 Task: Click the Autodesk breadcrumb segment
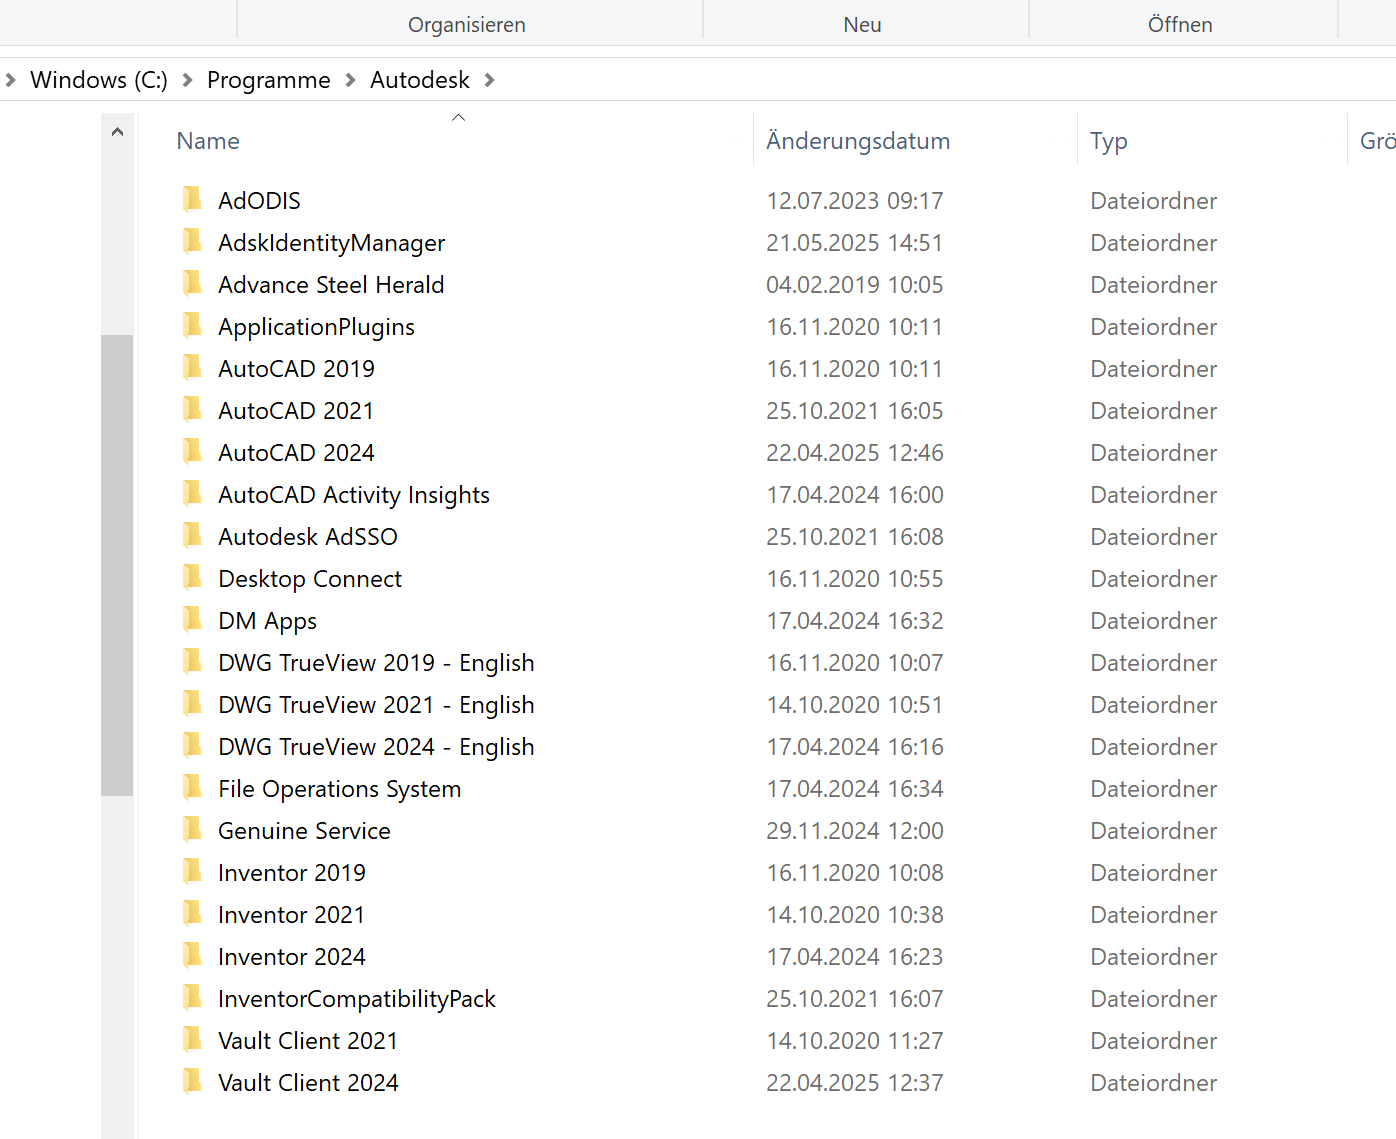[419, 80]
